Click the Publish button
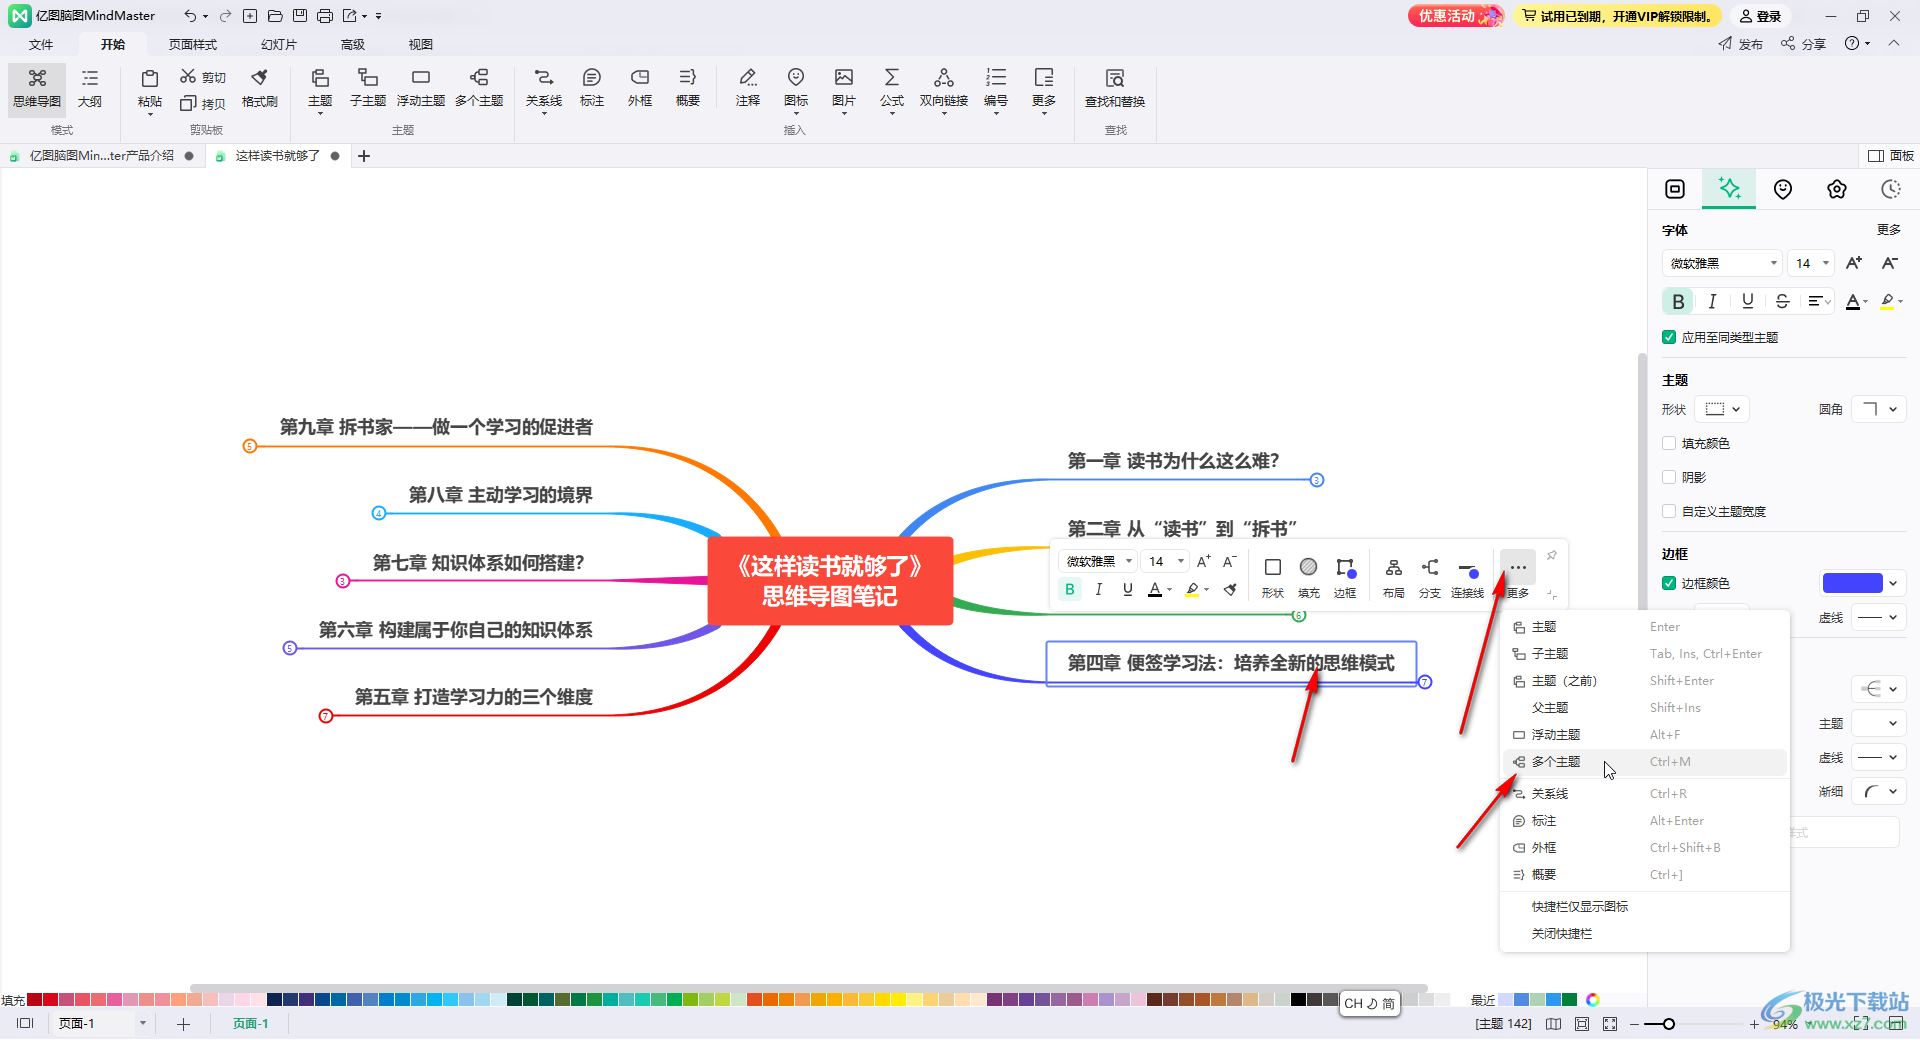The image size is (1920, 1040). coord(1741,44)
